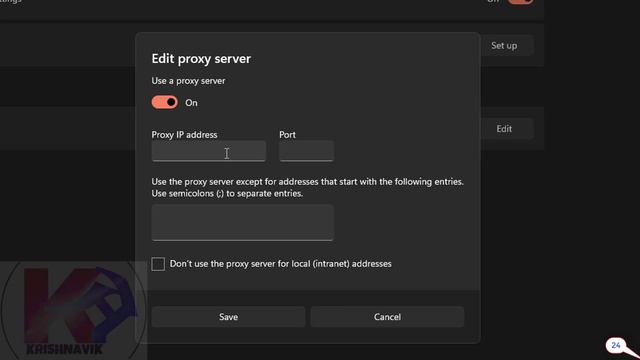This screenshot has width=640, height=360.
Task: Turn off the Use a proxy server toggle
Action: [x=164, y=102]
